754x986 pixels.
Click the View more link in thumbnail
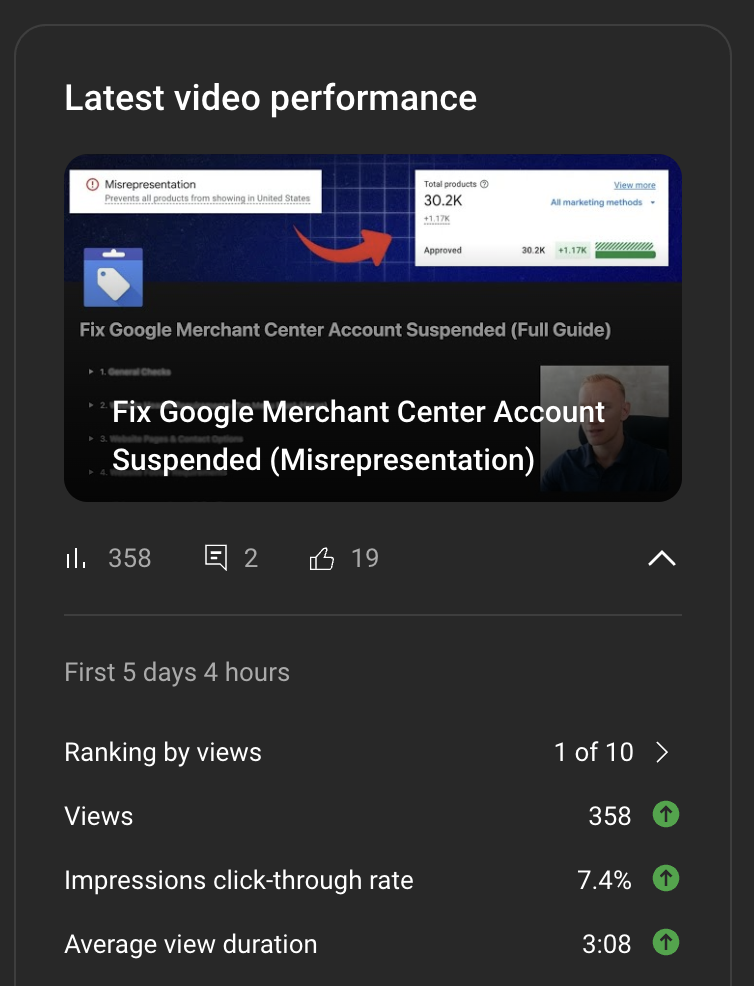(x=634, y=185)
